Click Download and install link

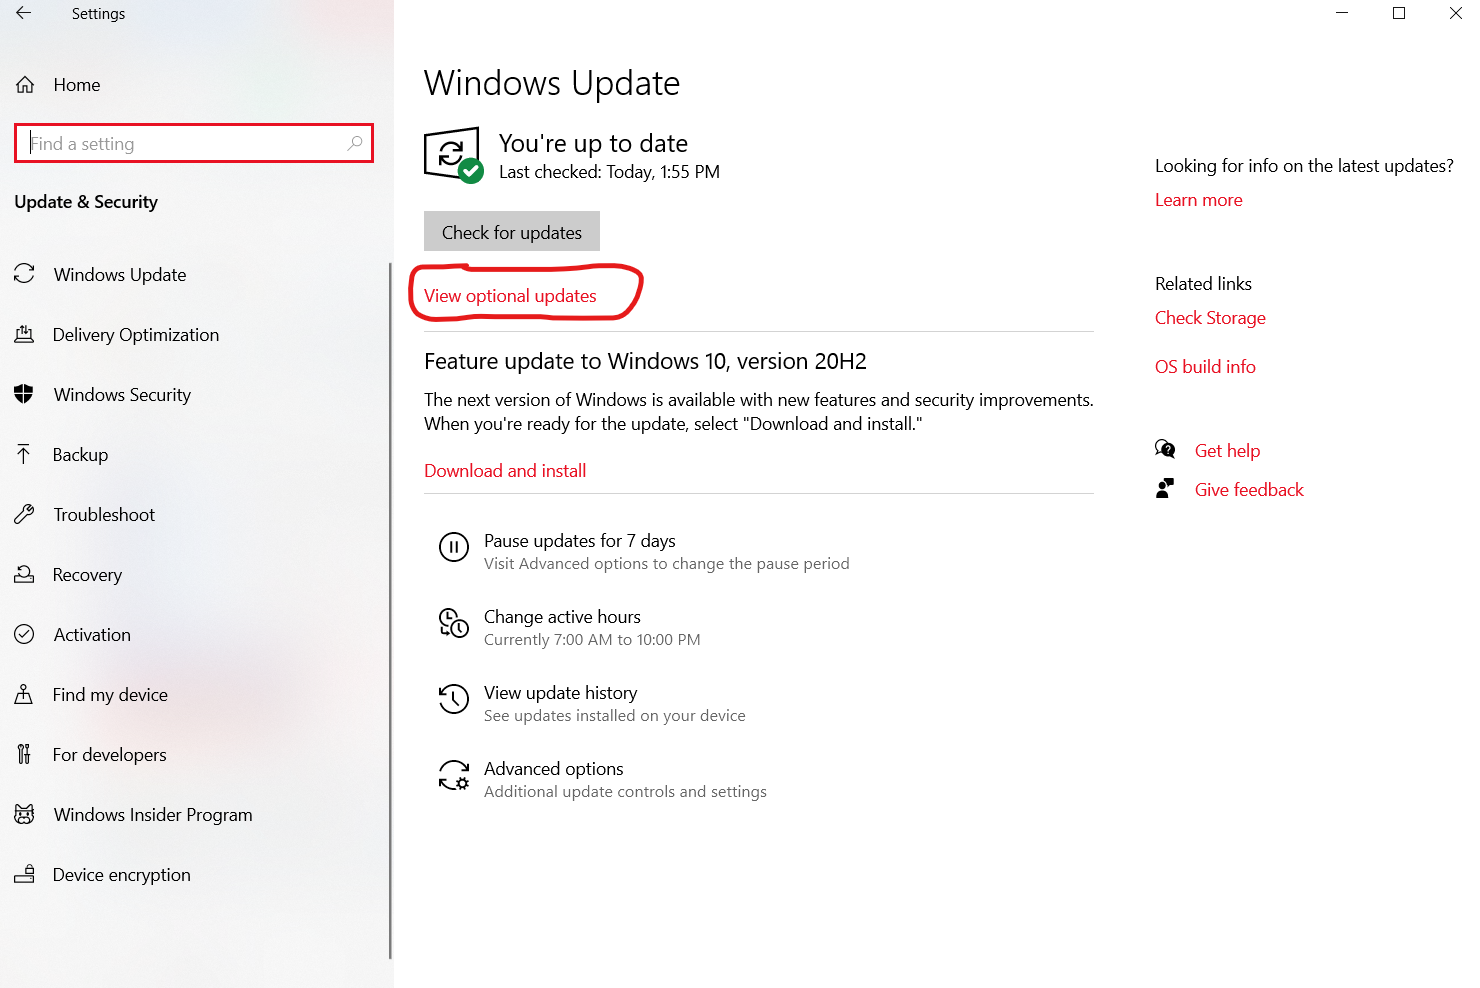click(505, 471)
